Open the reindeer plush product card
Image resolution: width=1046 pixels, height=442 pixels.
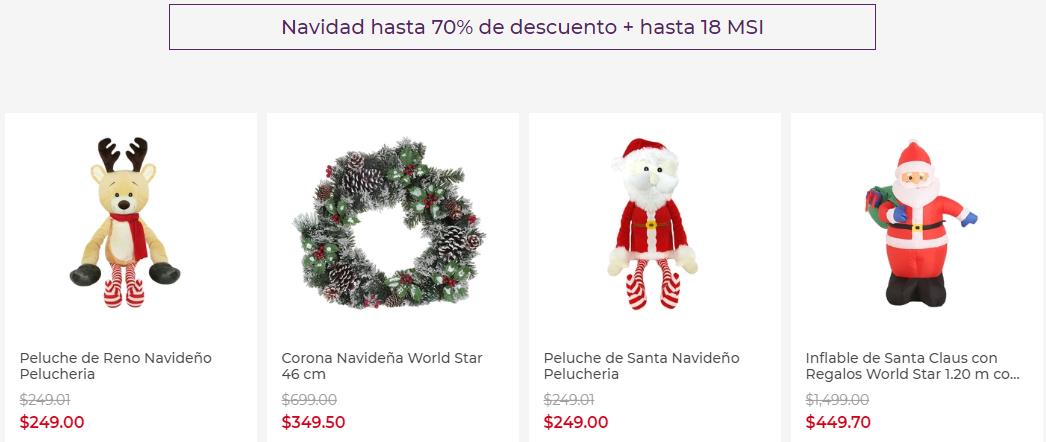pyautogui.click(x=131, y=277)
